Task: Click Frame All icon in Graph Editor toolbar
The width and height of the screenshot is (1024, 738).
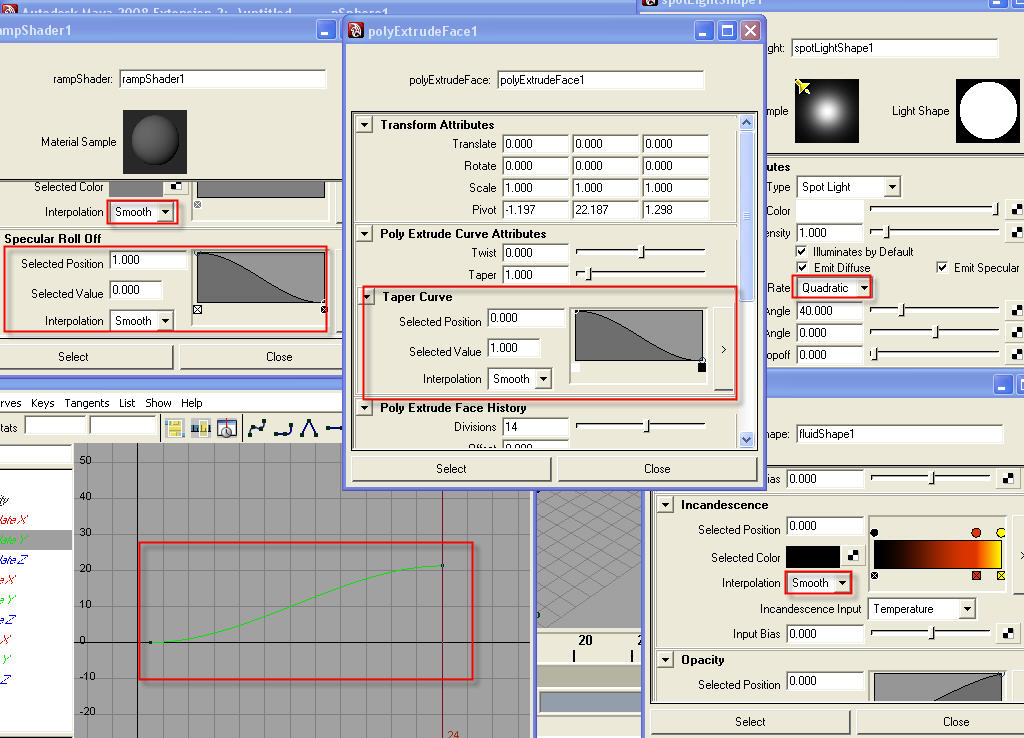Action: (x=174, y=428)
